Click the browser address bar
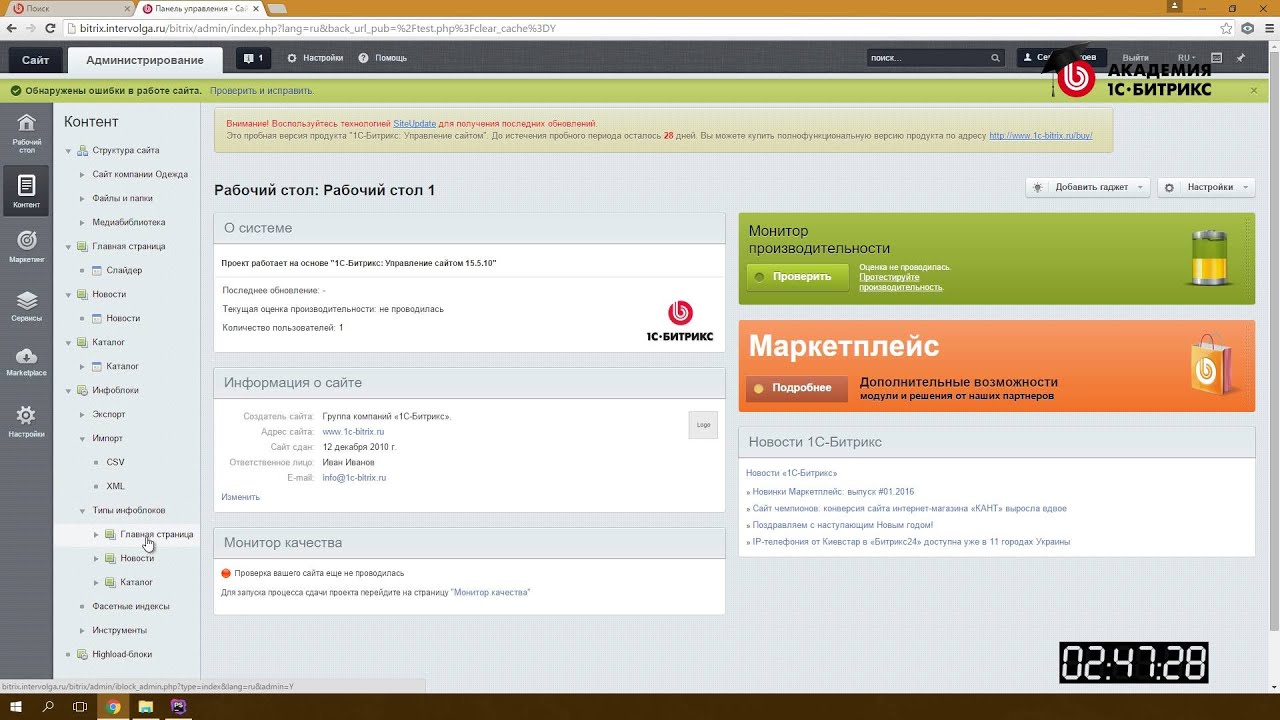Viewport: 1280px width, 720px height. click(x=640, y=28)
